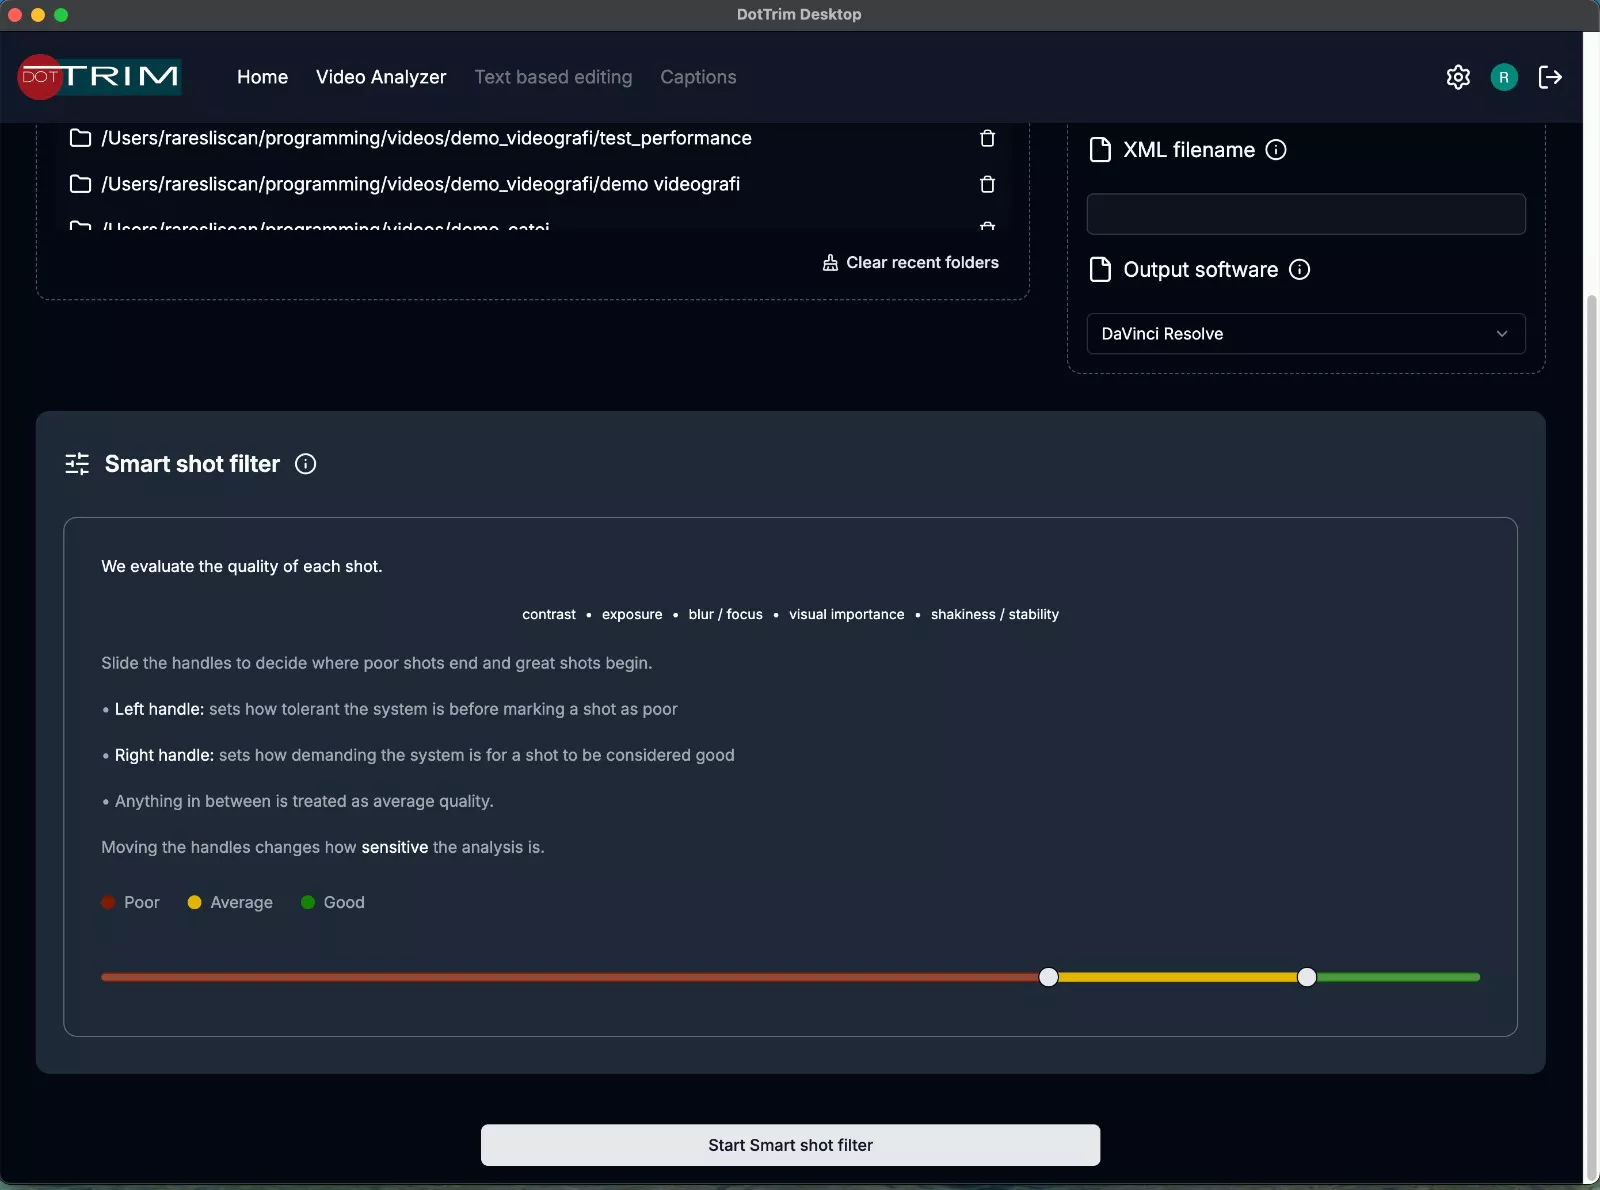Click the Good legend label
1600x1190 pixels.
tap(344, 902)
